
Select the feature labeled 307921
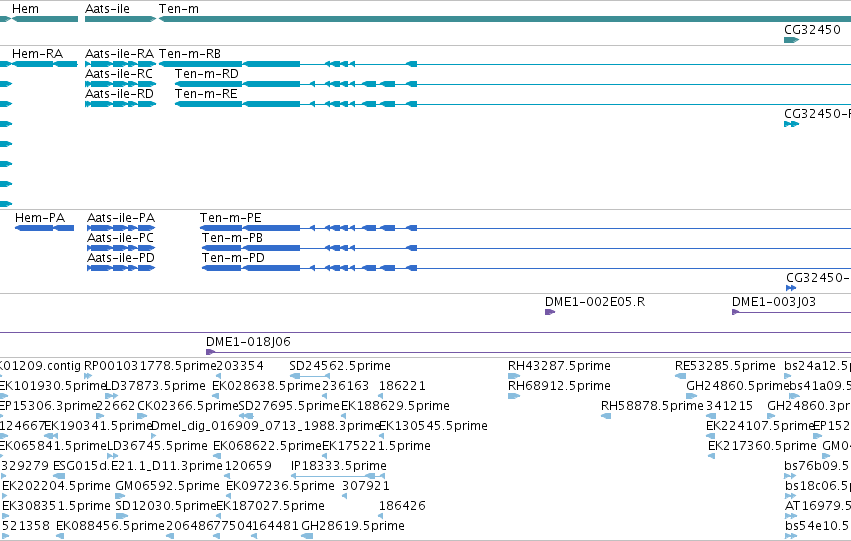[x=366, y=486]
